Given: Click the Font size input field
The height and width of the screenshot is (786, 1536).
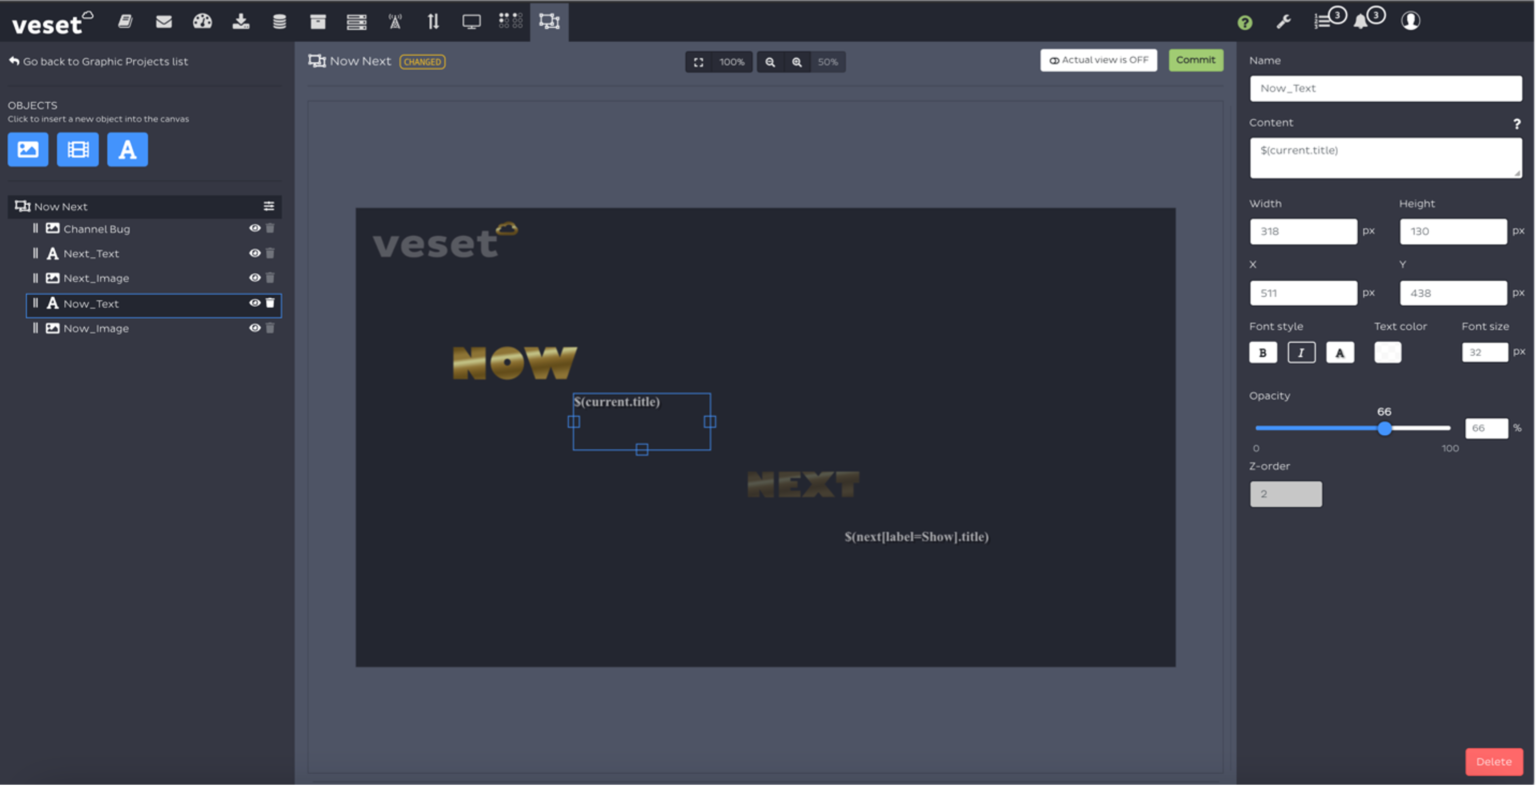Looking at the screenshot, I should [x=1484, y=353].
